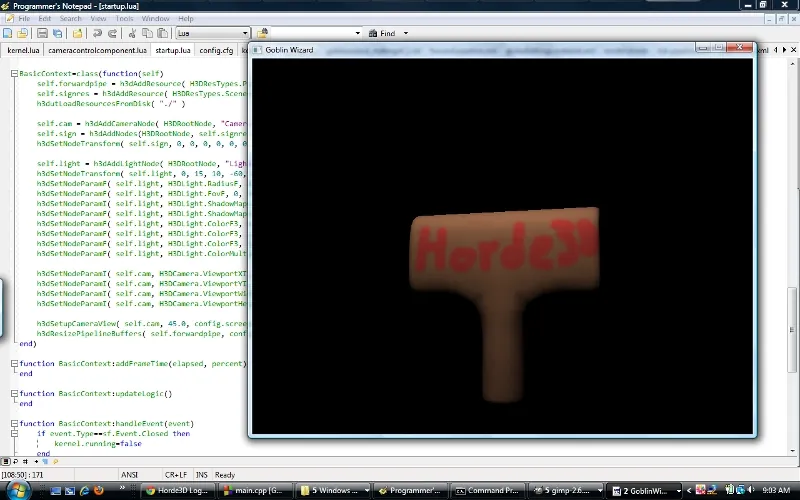Collapse the BasicContext:updateLogic function fold
The height and width of the screenshot is (500, 800).
(x=14, y=393)
